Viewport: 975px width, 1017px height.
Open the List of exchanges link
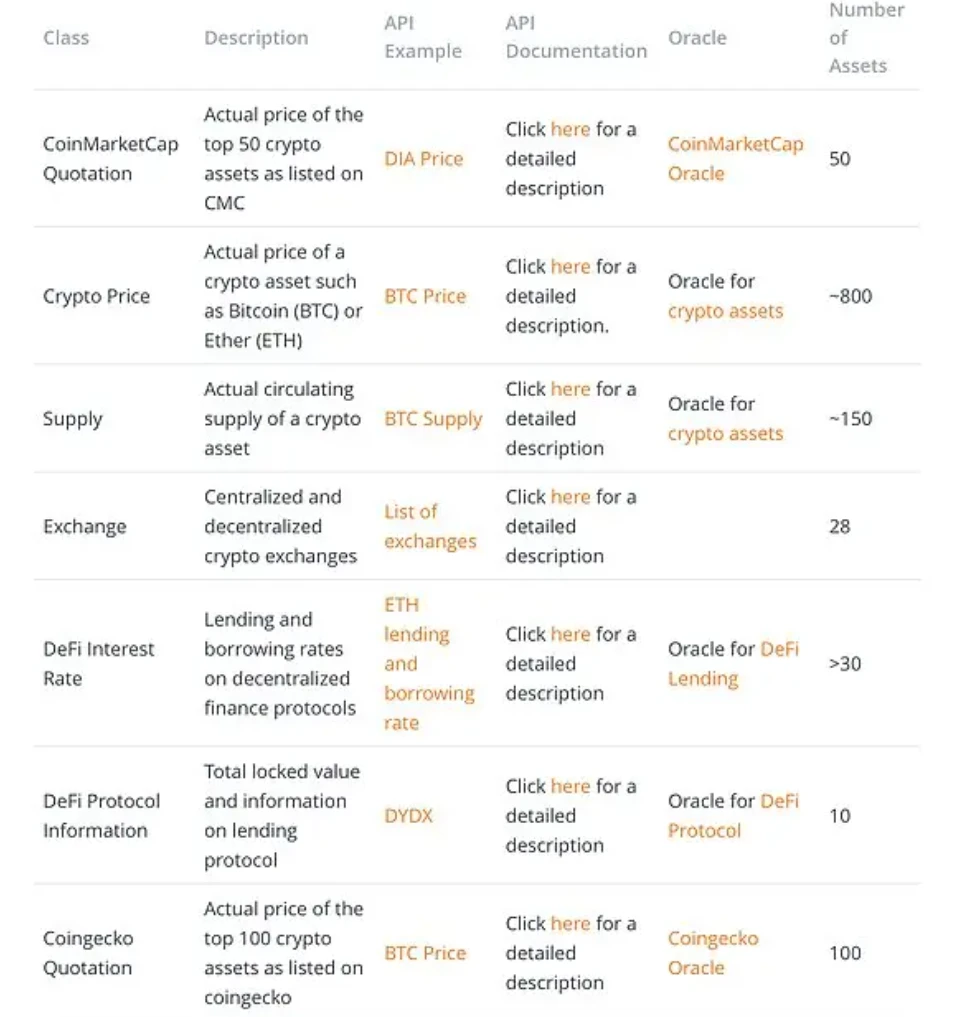click(x=430, y=526)
